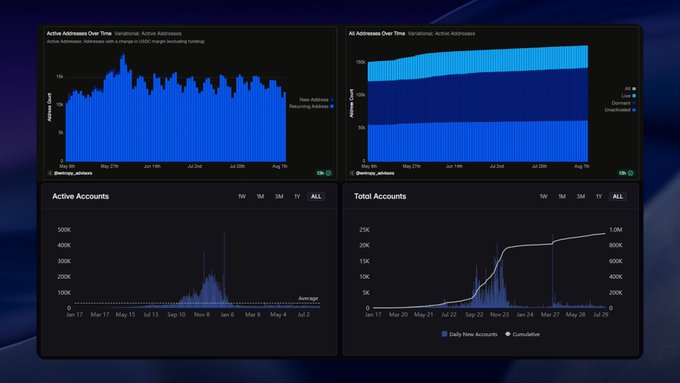Open Variational: Active Addresses link in Active Addresses panel
This screenshot has height=383, width=680.
[x=148, y=33]
